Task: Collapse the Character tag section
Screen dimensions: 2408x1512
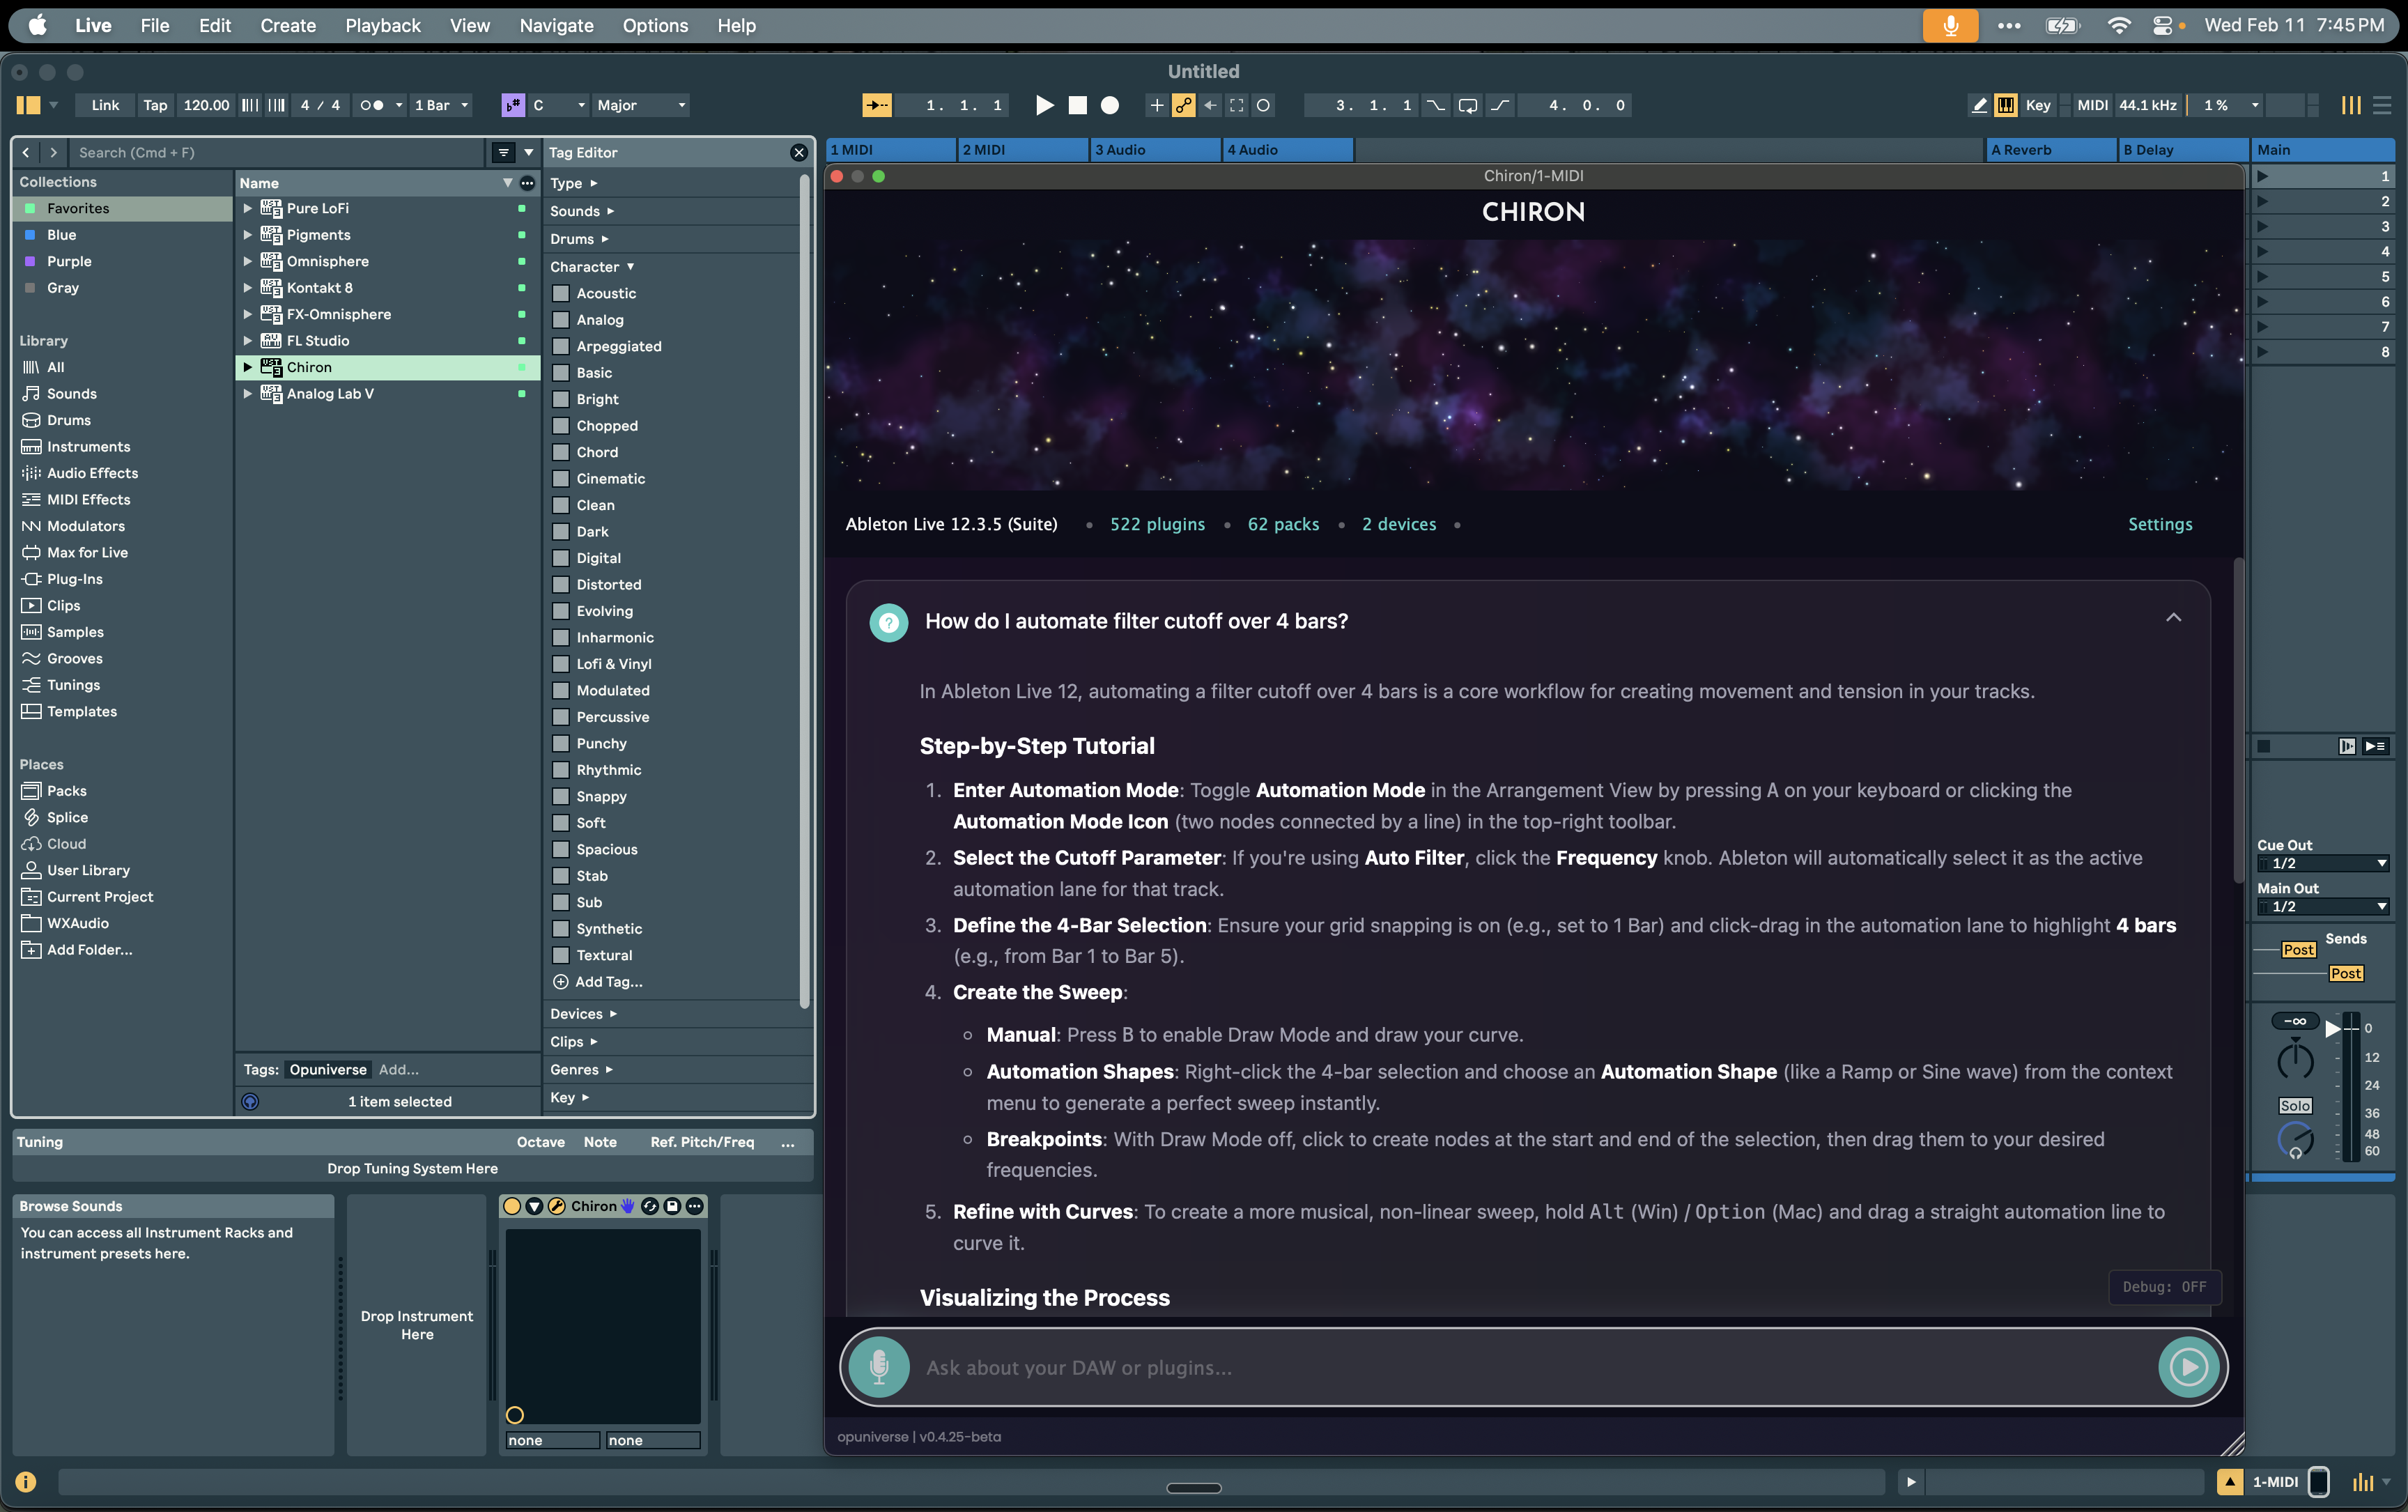Action: [630, 266]
